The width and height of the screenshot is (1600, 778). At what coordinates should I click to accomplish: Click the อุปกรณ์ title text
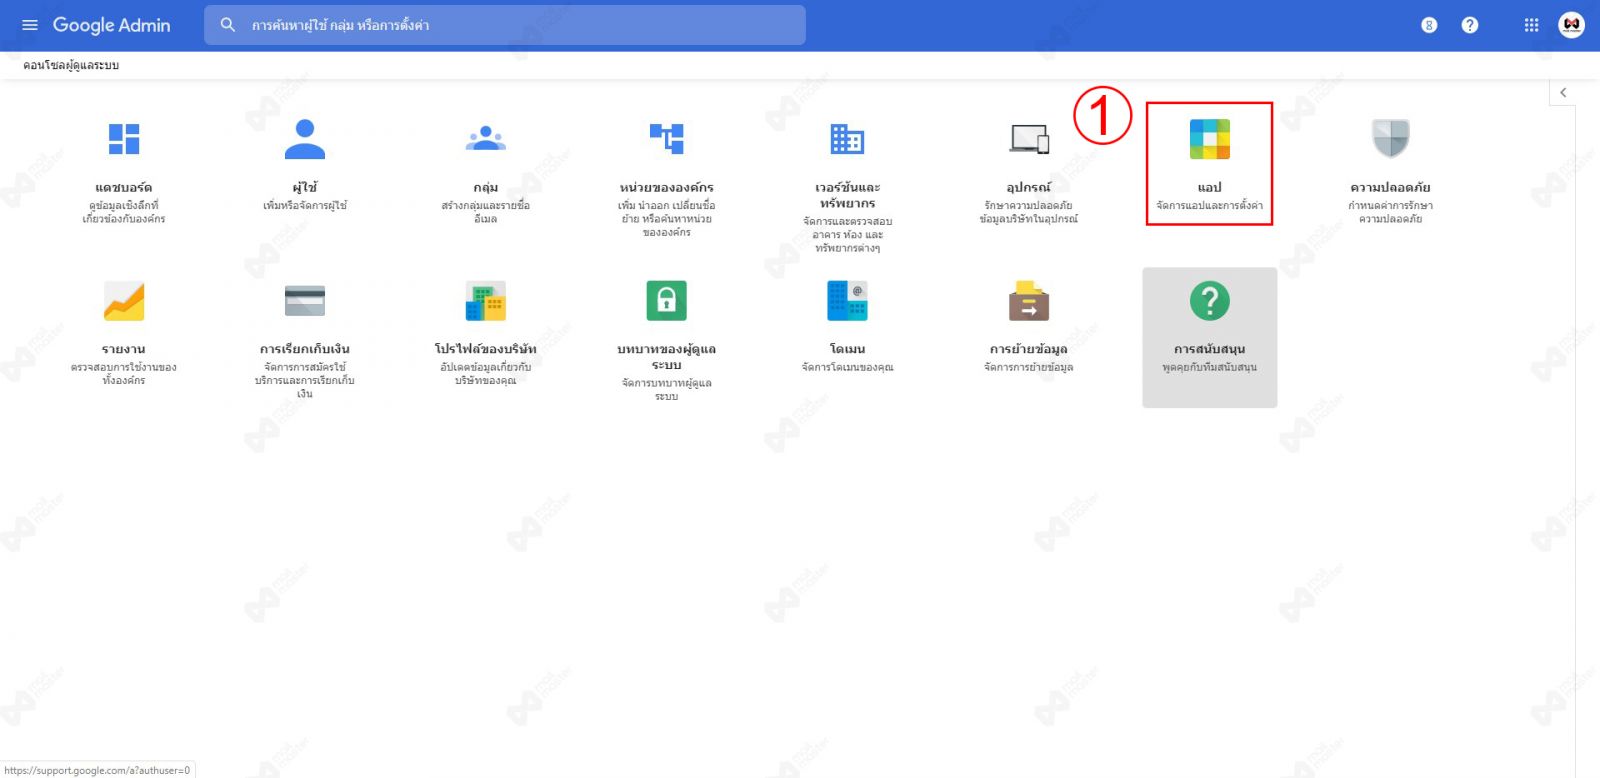(x=1029, y=188)
